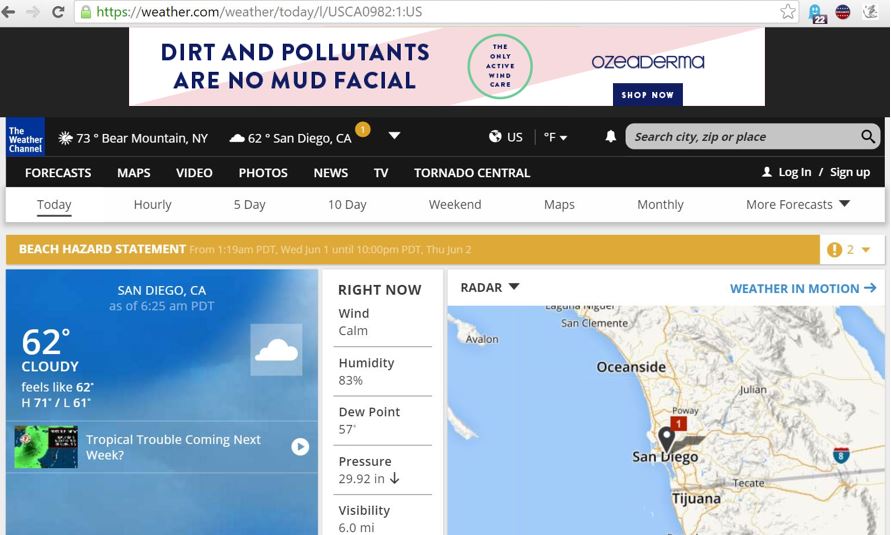Click the search magnifier icon
Image resolution: width=891 pixels, height=535 pixels.
(868, 136)
